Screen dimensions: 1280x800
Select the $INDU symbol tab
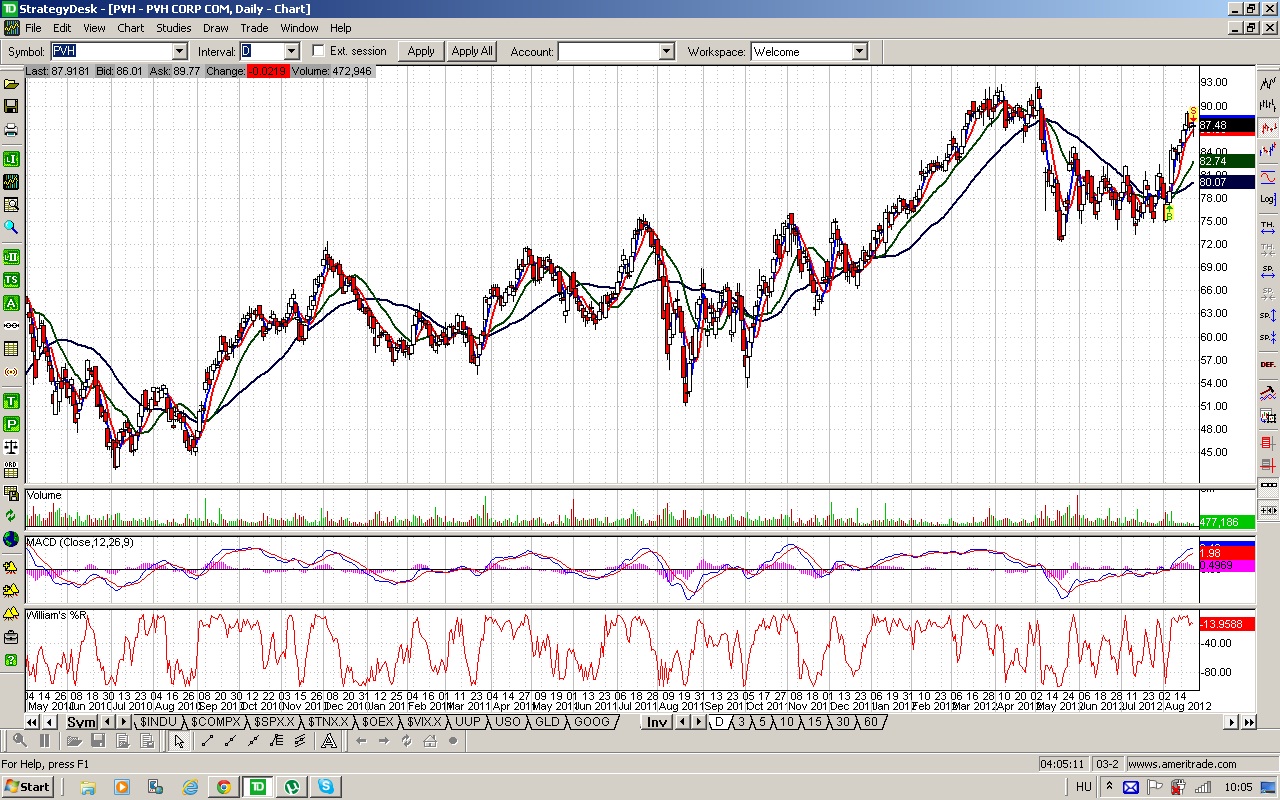(x=158, y=722)
